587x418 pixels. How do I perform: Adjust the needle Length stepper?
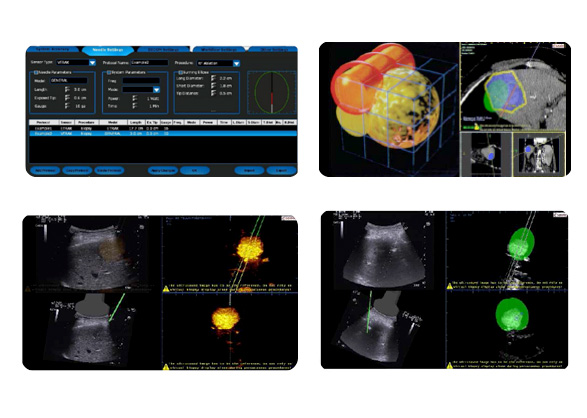pyautogui.click(x=67, y=89)
